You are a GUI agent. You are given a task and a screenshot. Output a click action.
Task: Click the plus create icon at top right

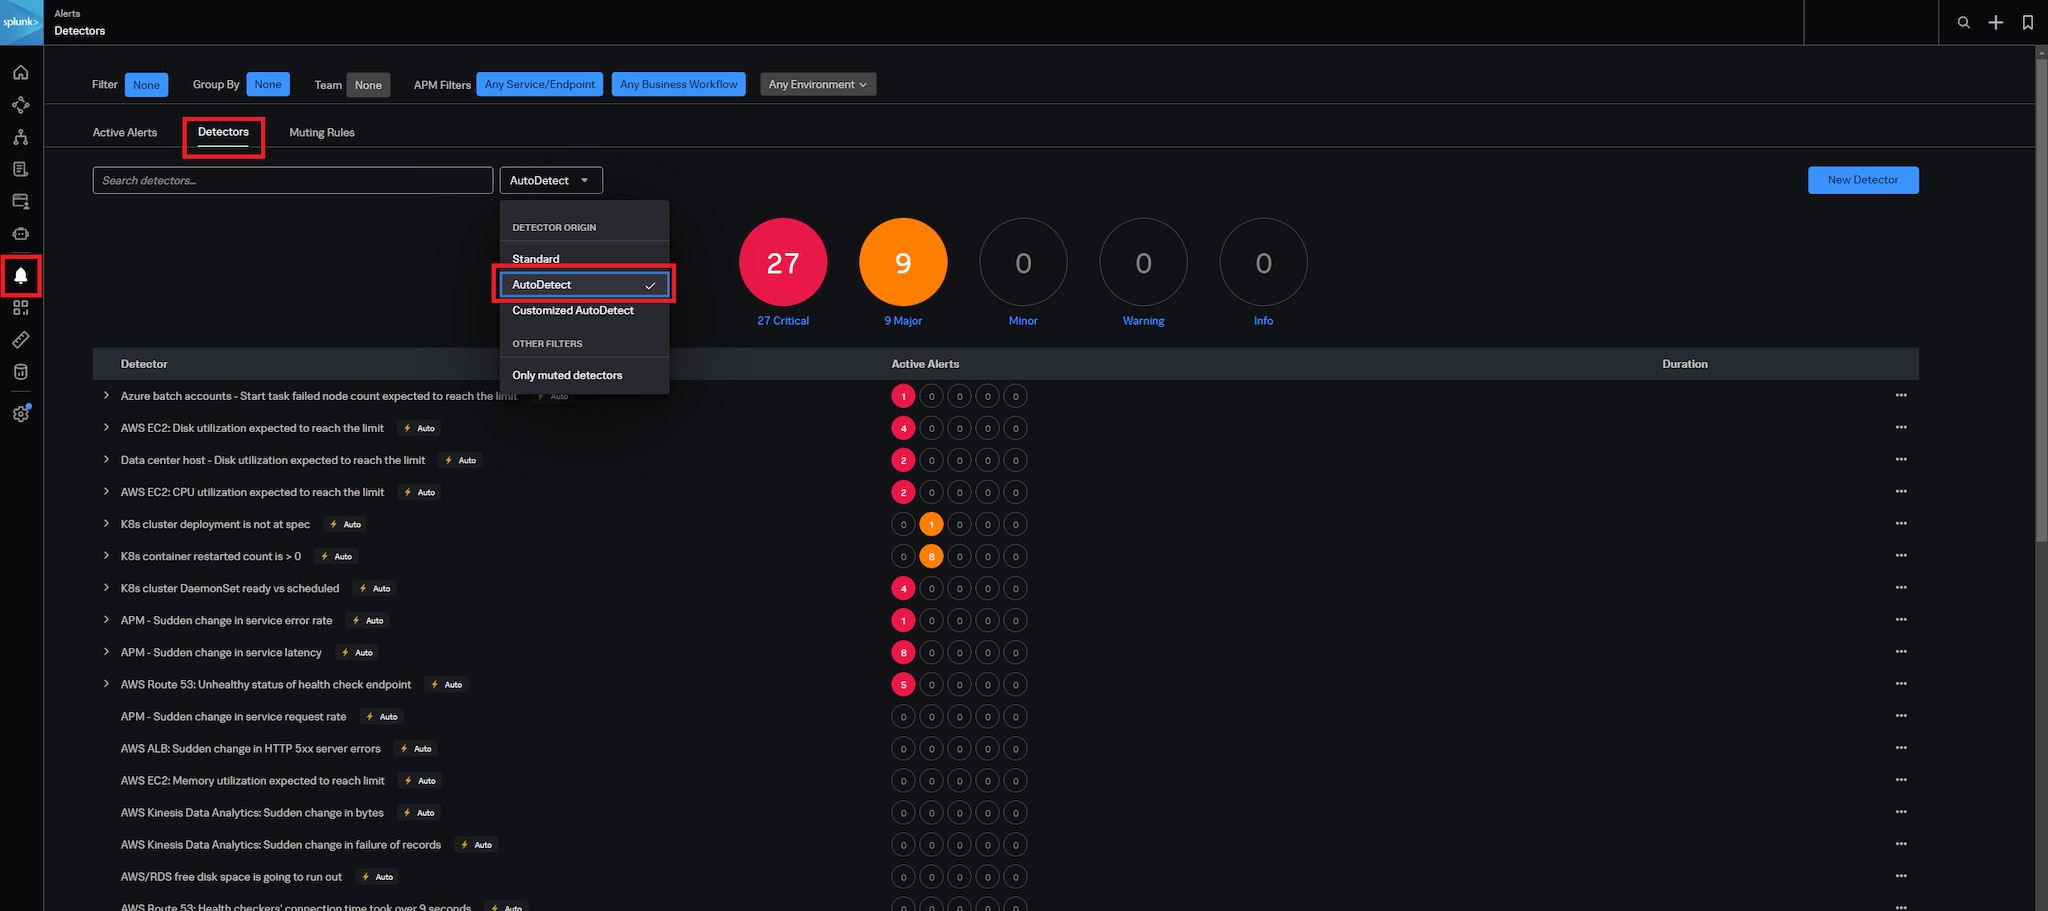click(1995, 22)
